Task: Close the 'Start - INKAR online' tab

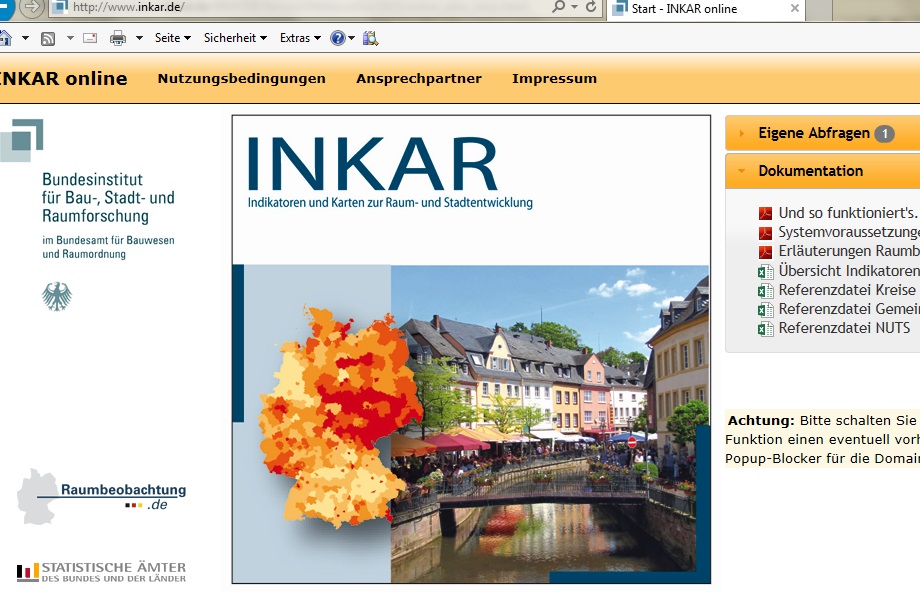Action: 794,8
